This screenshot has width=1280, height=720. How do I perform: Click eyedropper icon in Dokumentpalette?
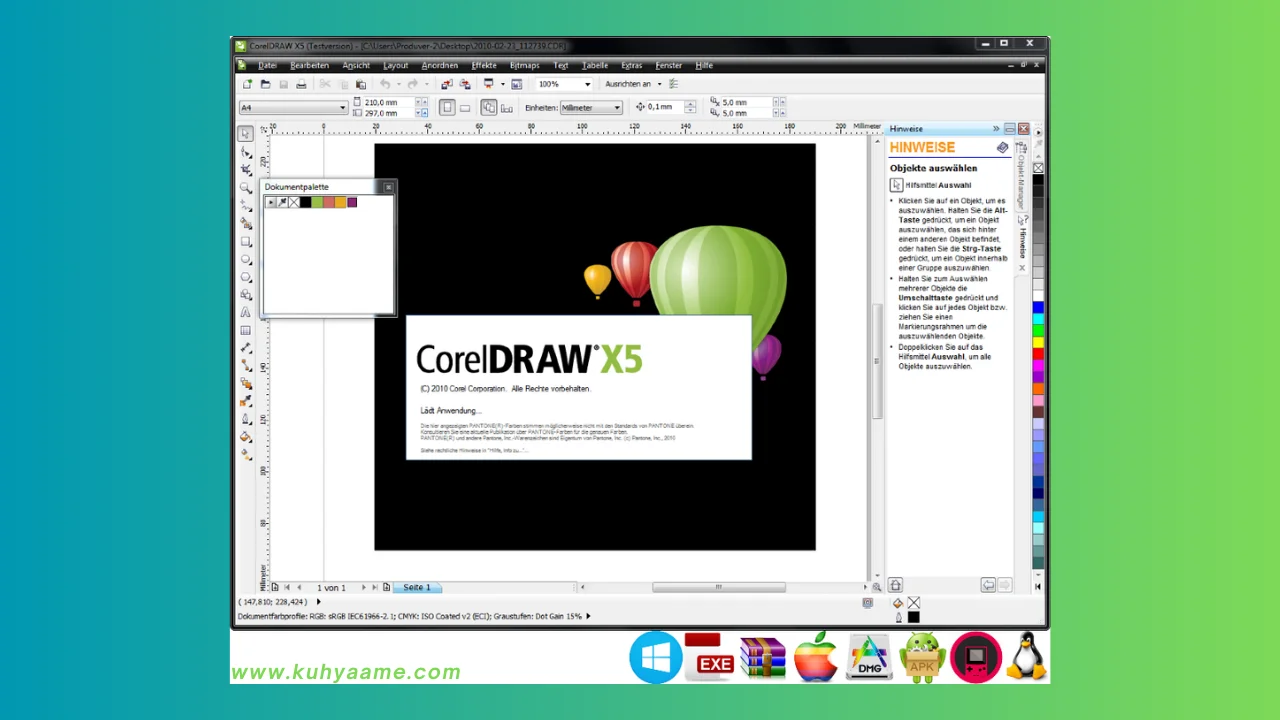click(x=282, y=202)
